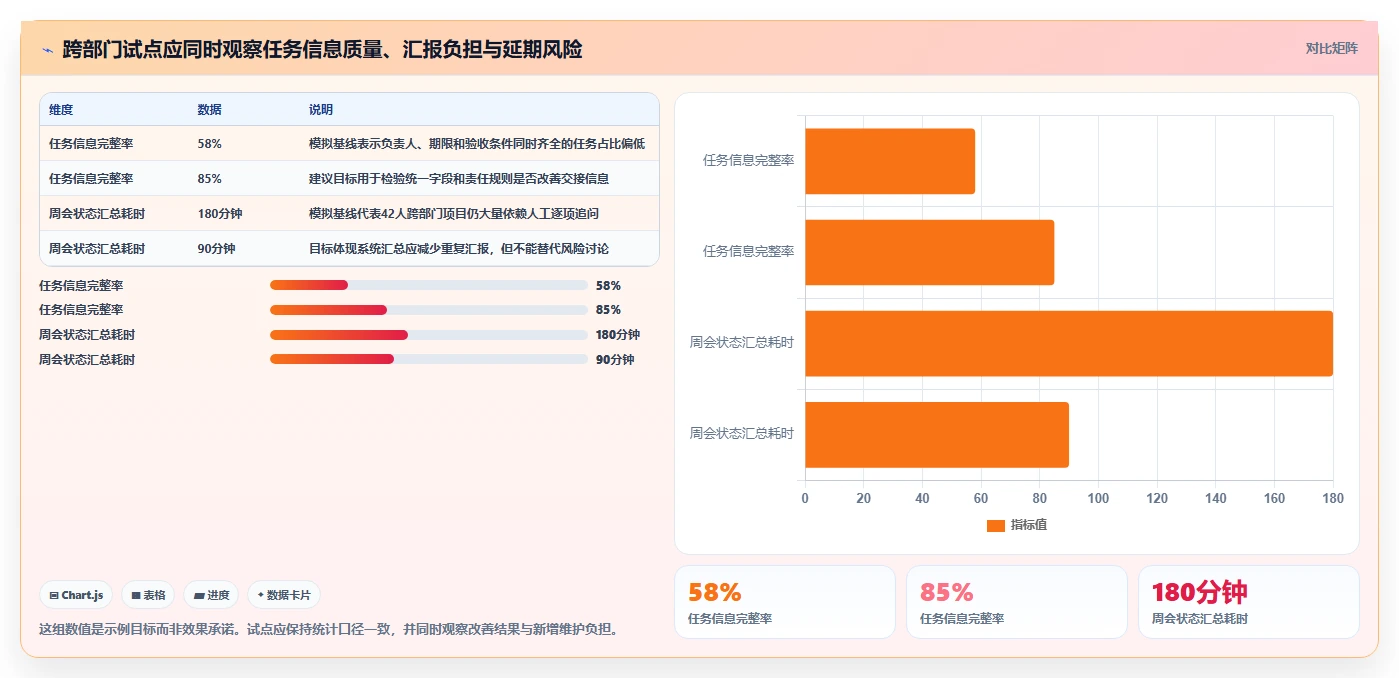Click the longest chart bar reaching 180
Screen dimensions: 1399x678
pos(1069,344)
